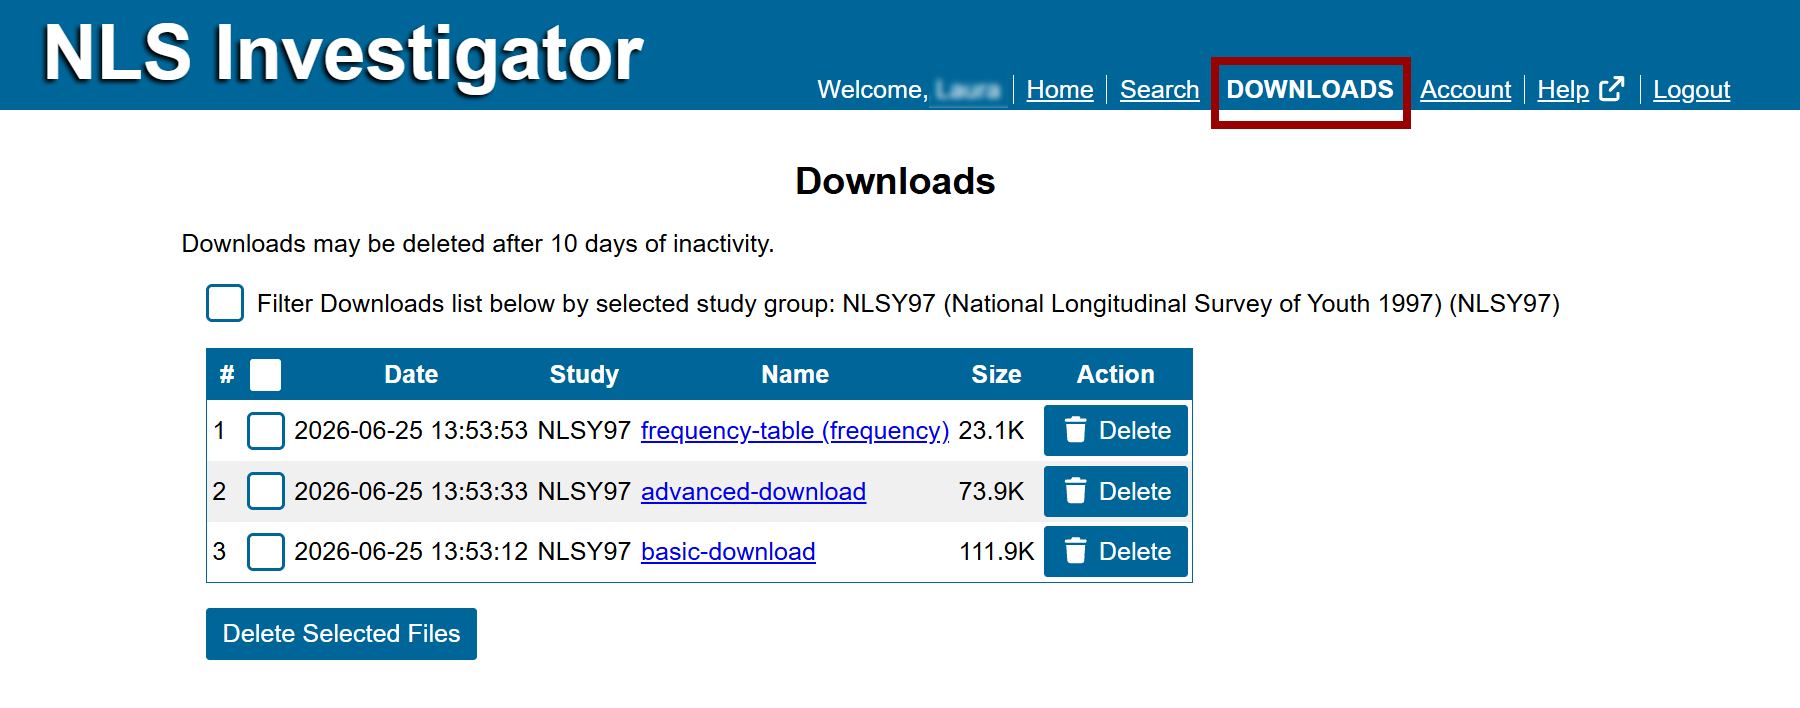The height and width of the screenshot is (708, 1800).
Task: Enable filter by selected study group checkbox
Action: click(x=225, y=303)
